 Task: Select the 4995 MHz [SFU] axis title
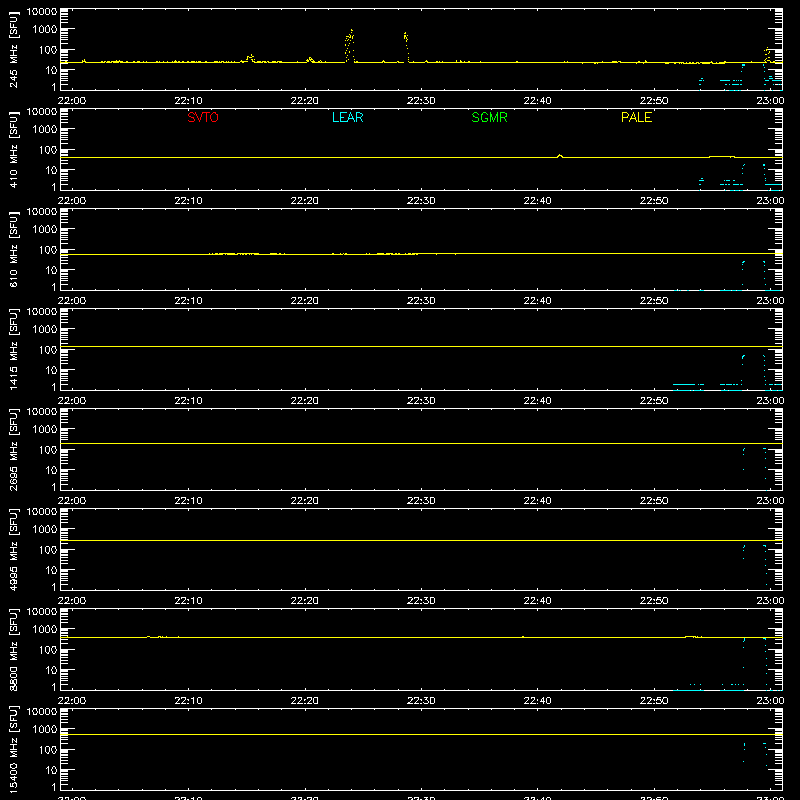pyautogui.click(x=13, y=549)
